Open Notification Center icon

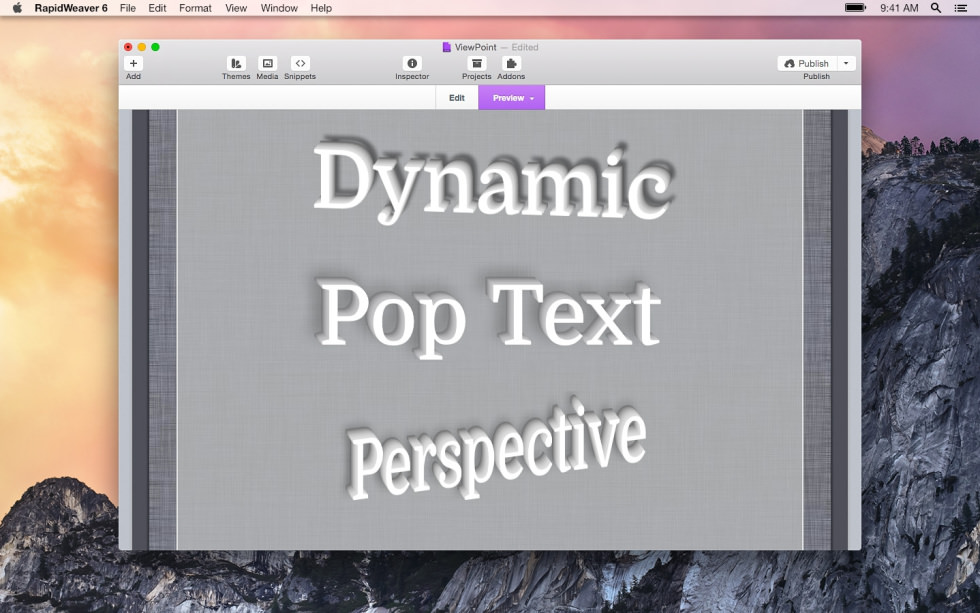coord(961,8)
